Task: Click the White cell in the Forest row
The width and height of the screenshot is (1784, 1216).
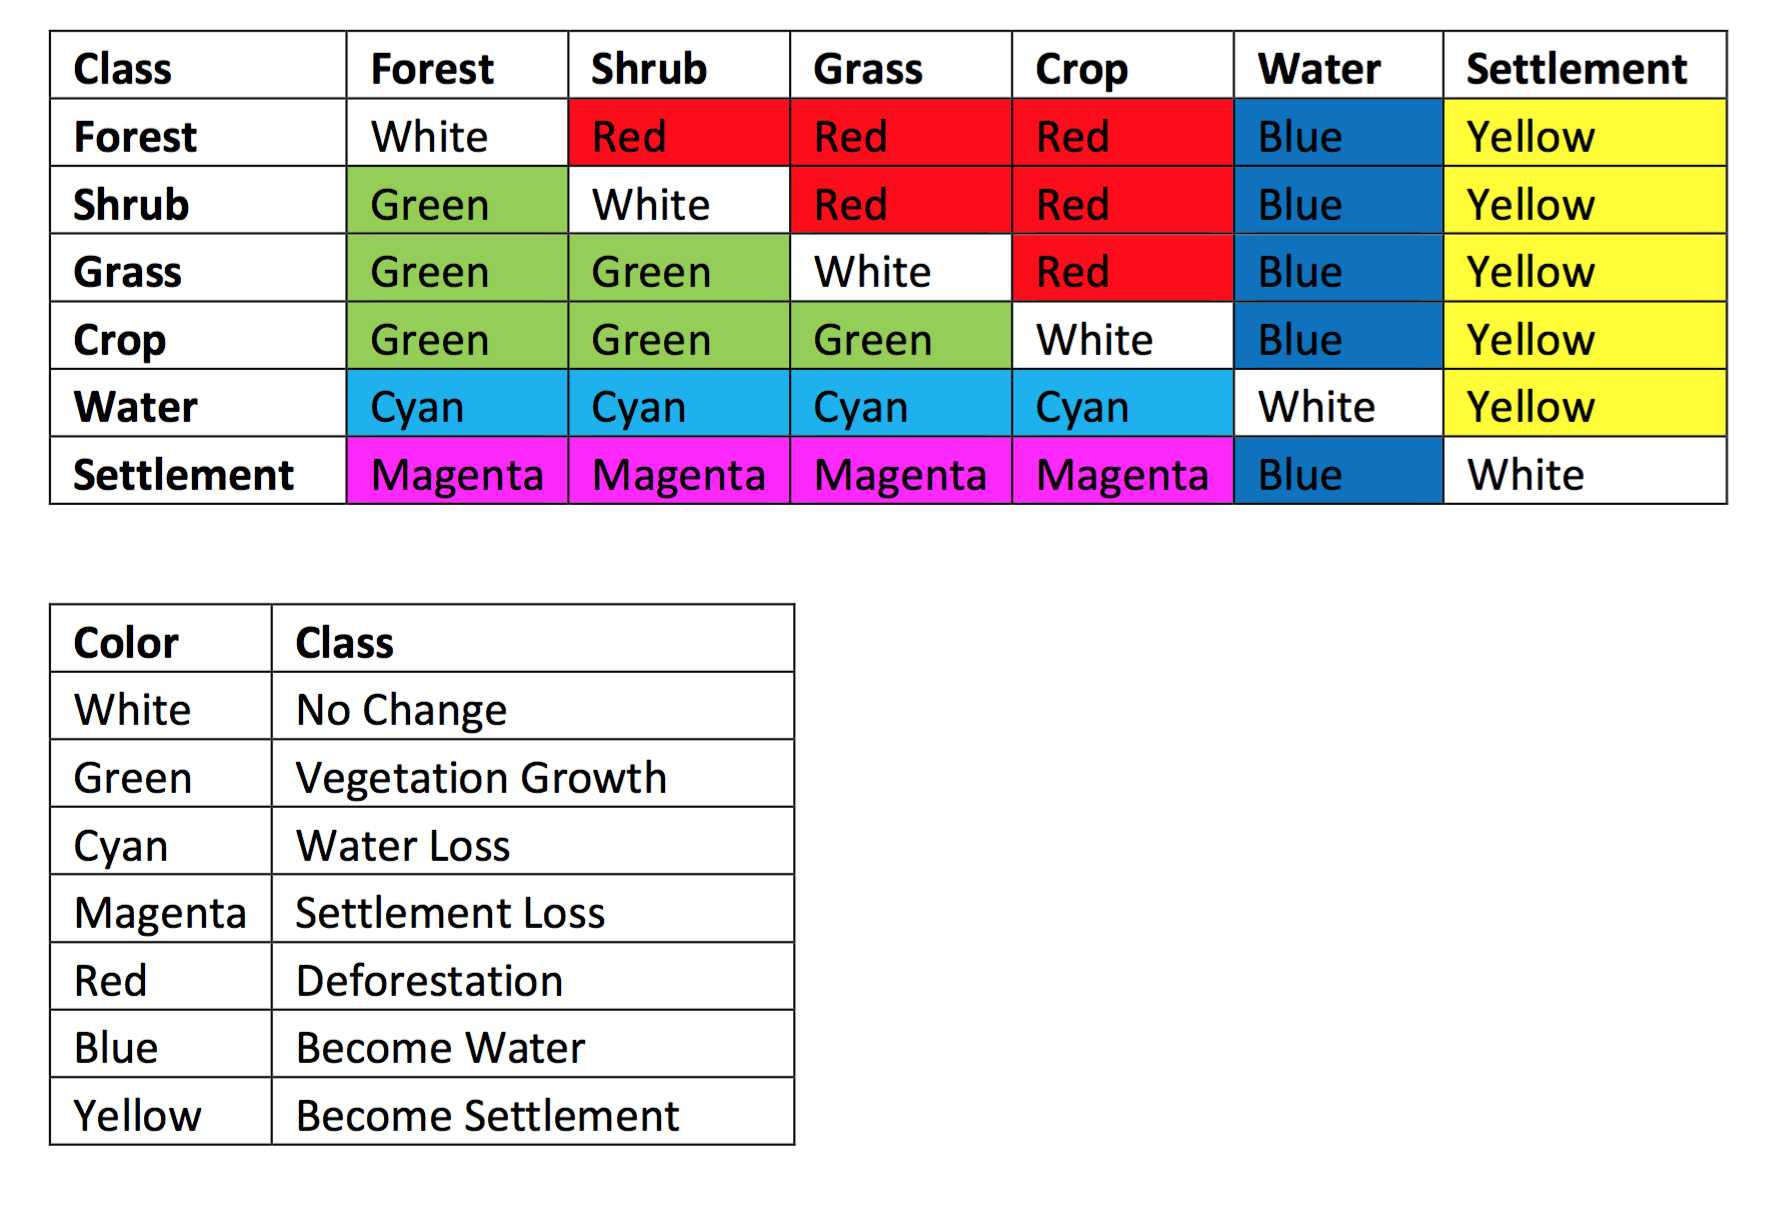Action: 457,133
